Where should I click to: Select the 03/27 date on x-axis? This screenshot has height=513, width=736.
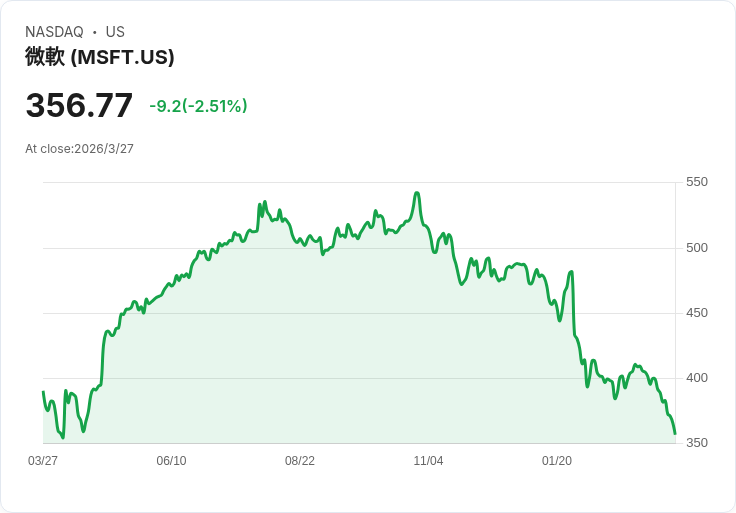pos(43,461)
